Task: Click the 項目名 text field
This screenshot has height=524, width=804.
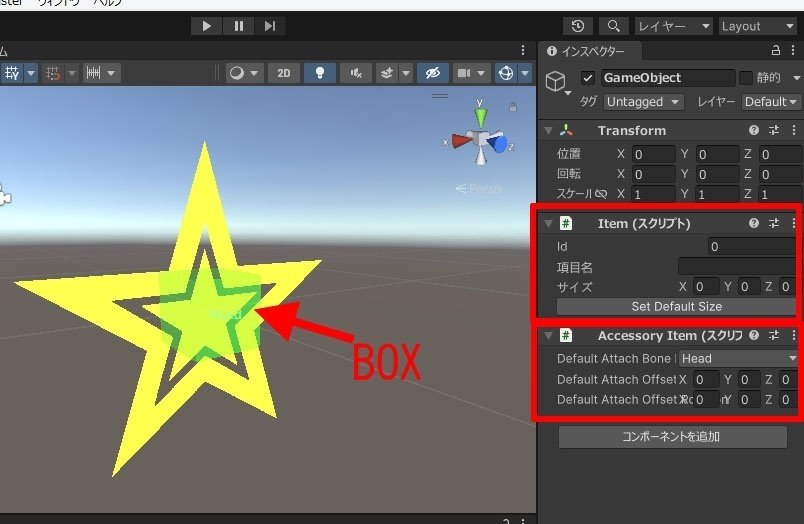Action: click(737, 267)
